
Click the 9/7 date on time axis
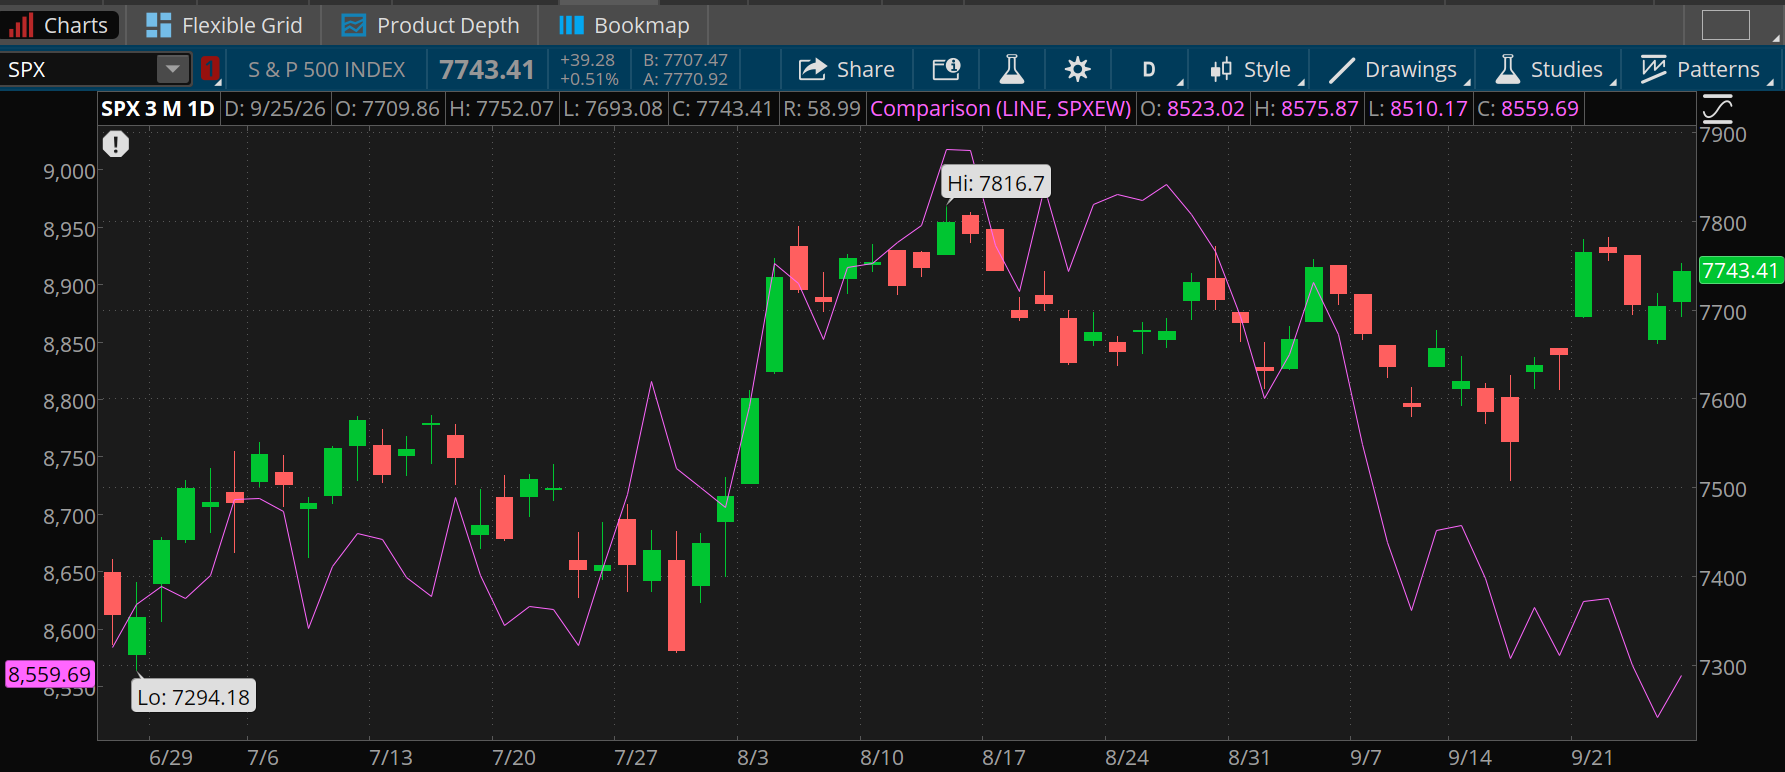pyautogui.click(x=1366, y=757)
